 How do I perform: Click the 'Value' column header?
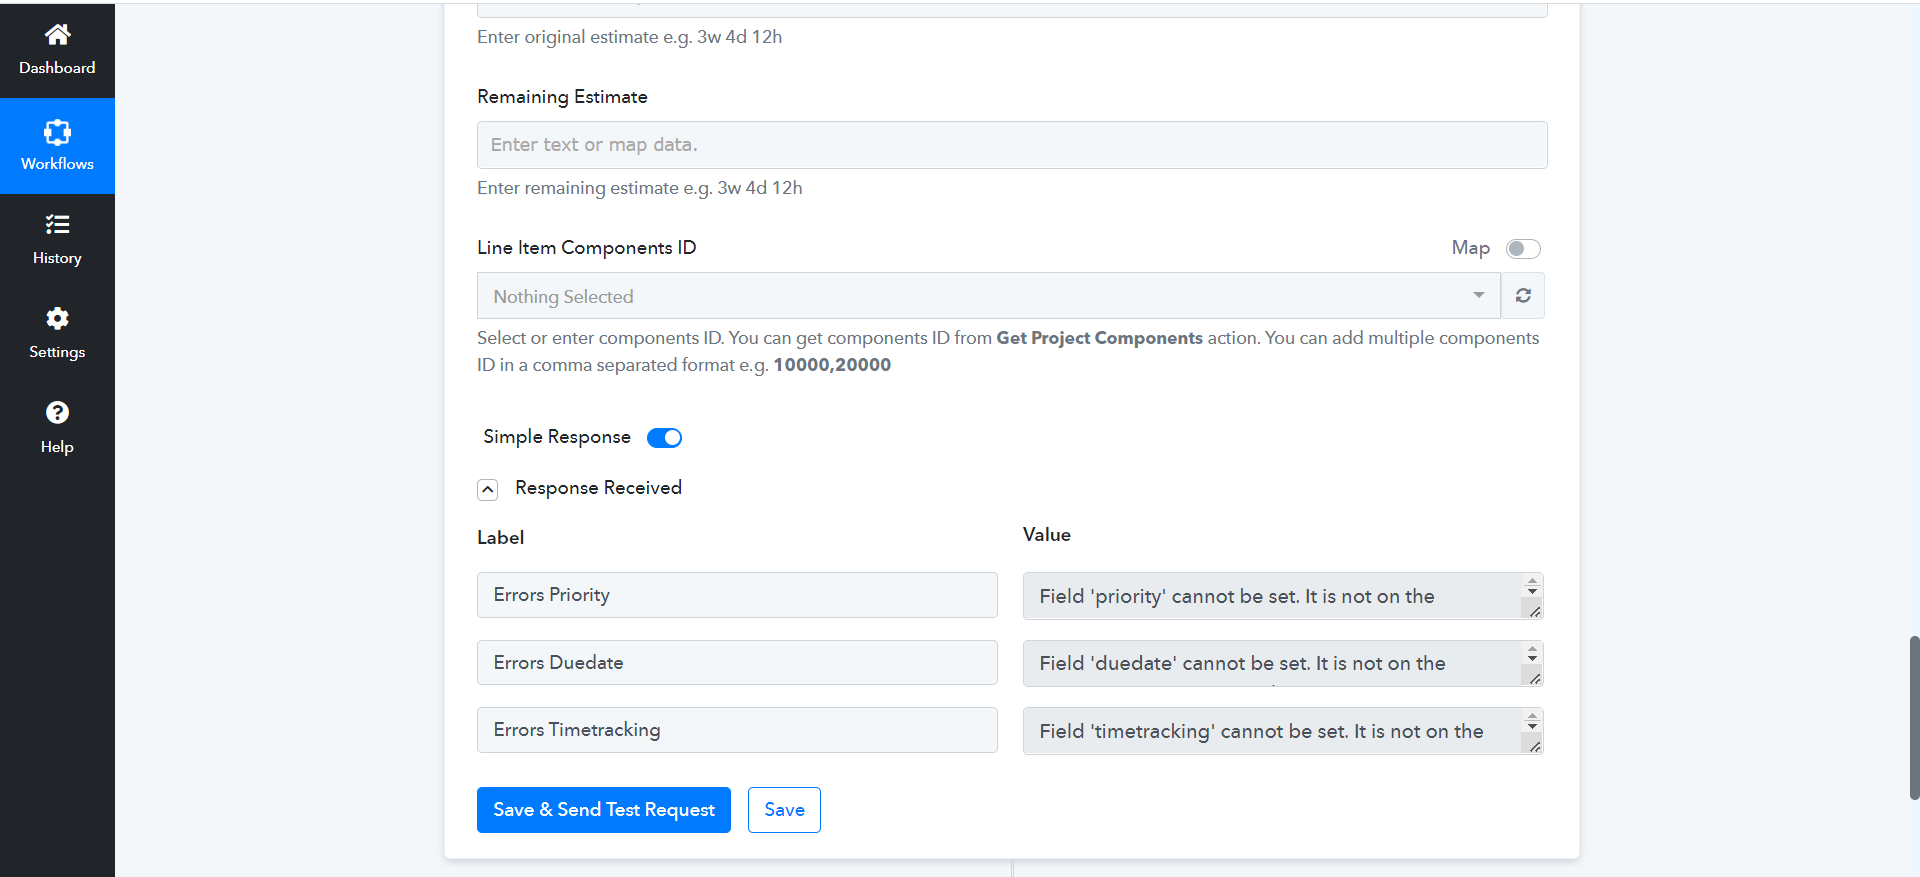(1047, 535)
